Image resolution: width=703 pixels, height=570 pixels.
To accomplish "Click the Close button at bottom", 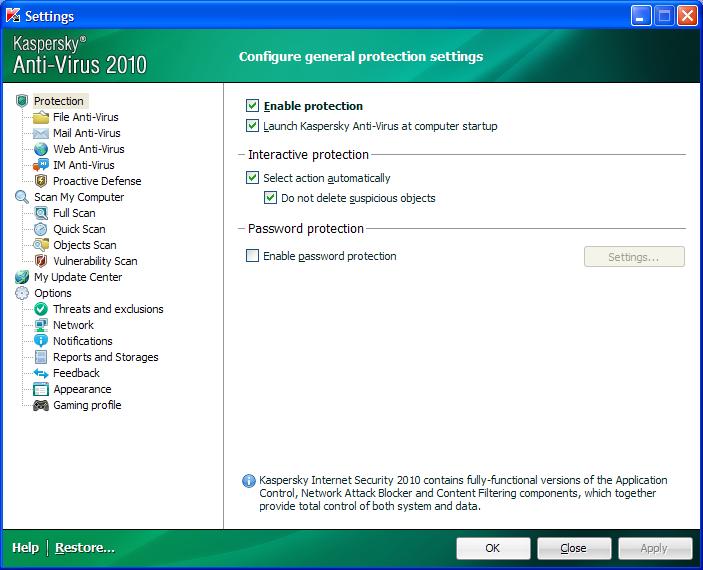I will [x=574, y=548].
